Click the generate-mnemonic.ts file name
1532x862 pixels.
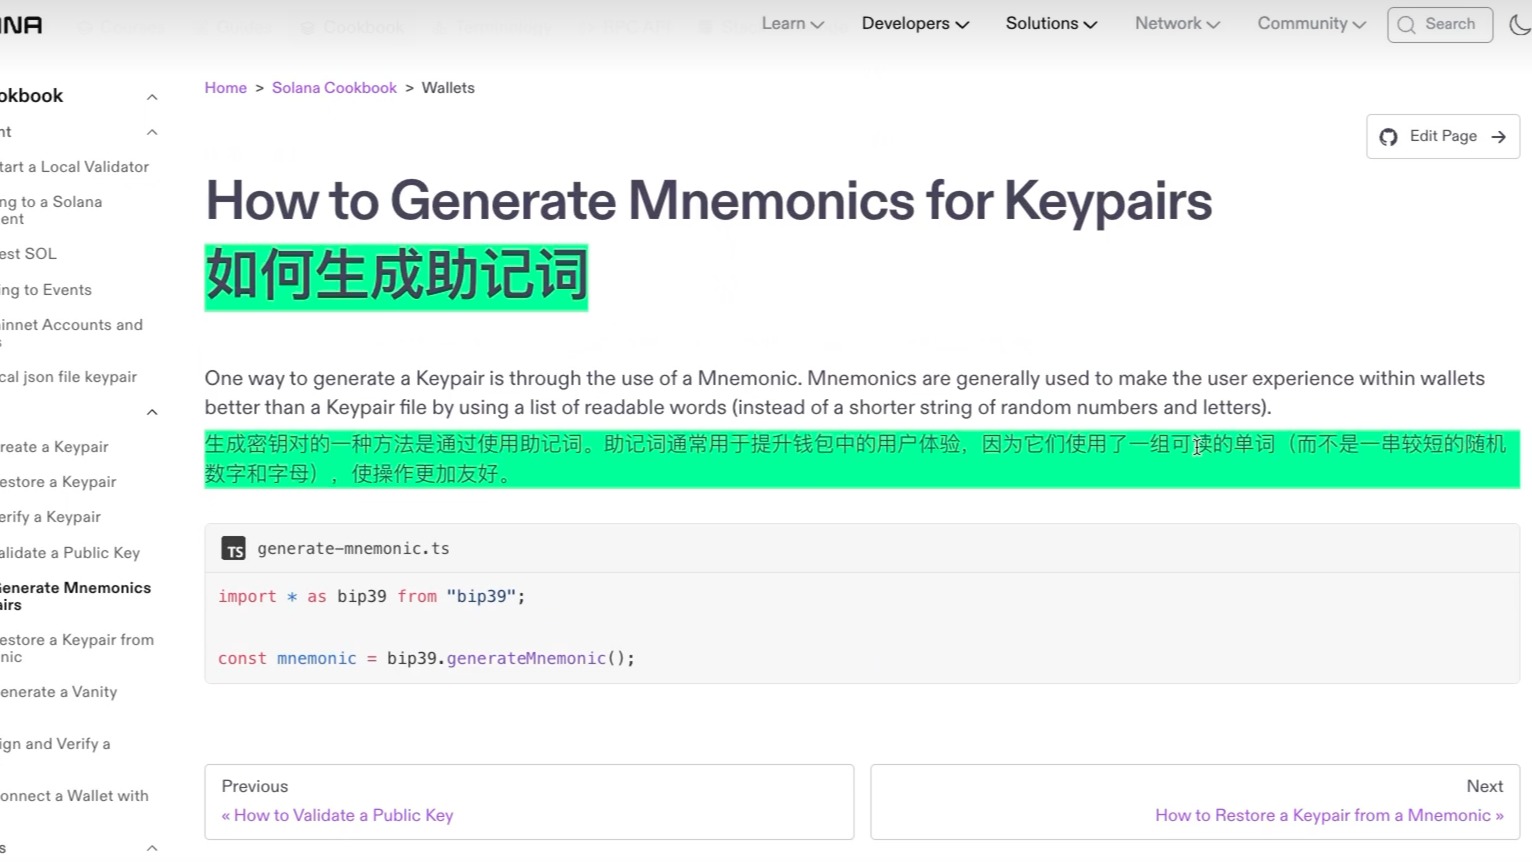(x=353, y=548)
